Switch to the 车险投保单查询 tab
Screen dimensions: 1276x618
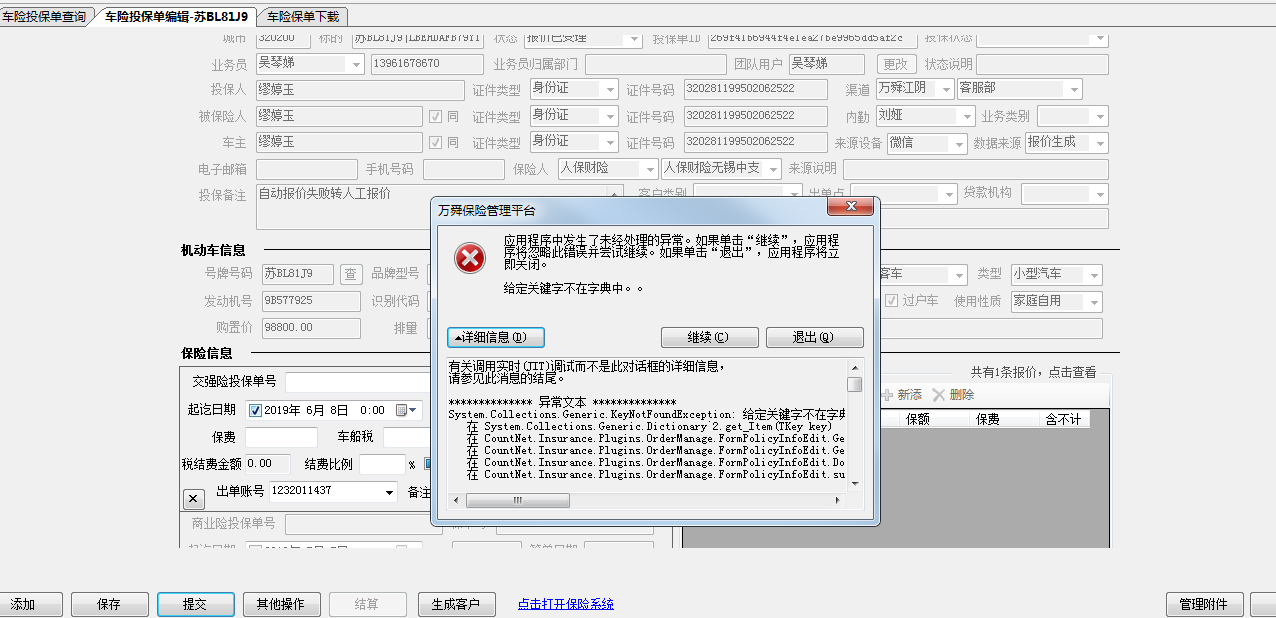[x=43, y=16]
